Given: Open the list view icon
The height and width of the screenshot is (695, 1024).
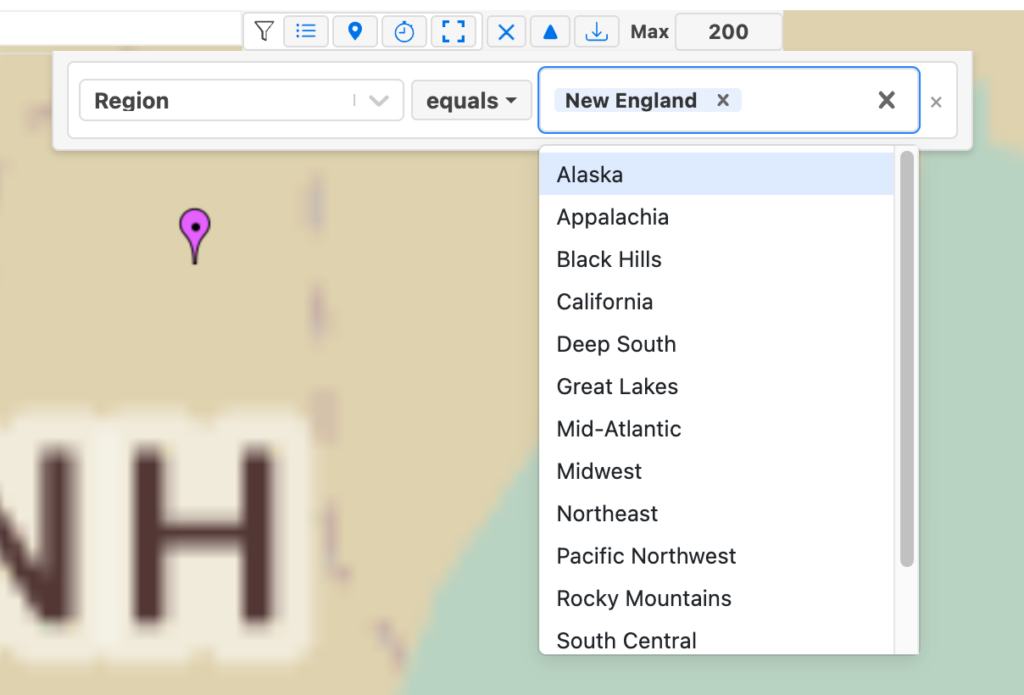Looking at the screenshot, I should 306,31.
